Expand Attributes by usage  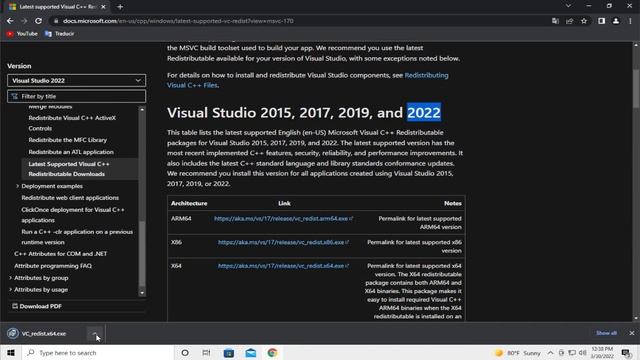[x=10, y=290]
